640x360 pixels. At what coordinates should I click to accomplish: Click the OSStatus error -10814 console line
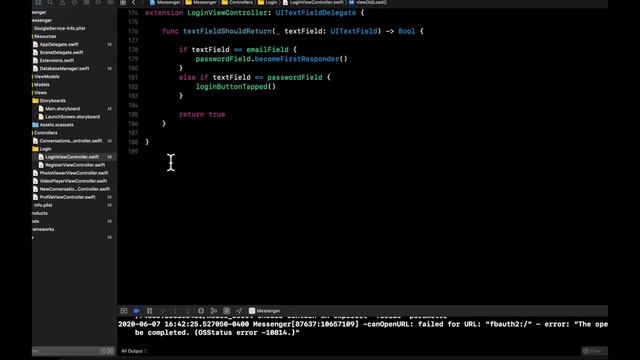click(x=217, y=333)
